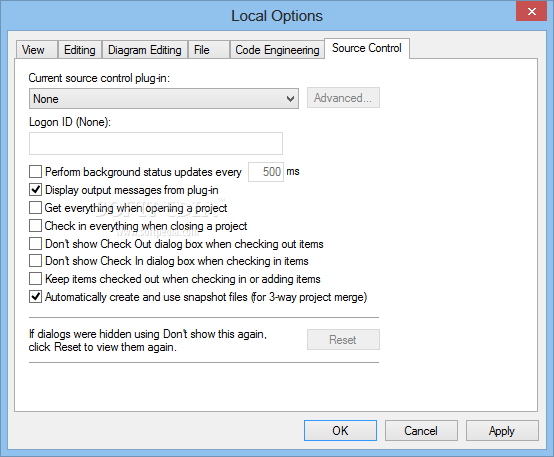Viewport: 554px width, 457px height.
Task: Switch to the View tab
Action: (x=36, y=50)
